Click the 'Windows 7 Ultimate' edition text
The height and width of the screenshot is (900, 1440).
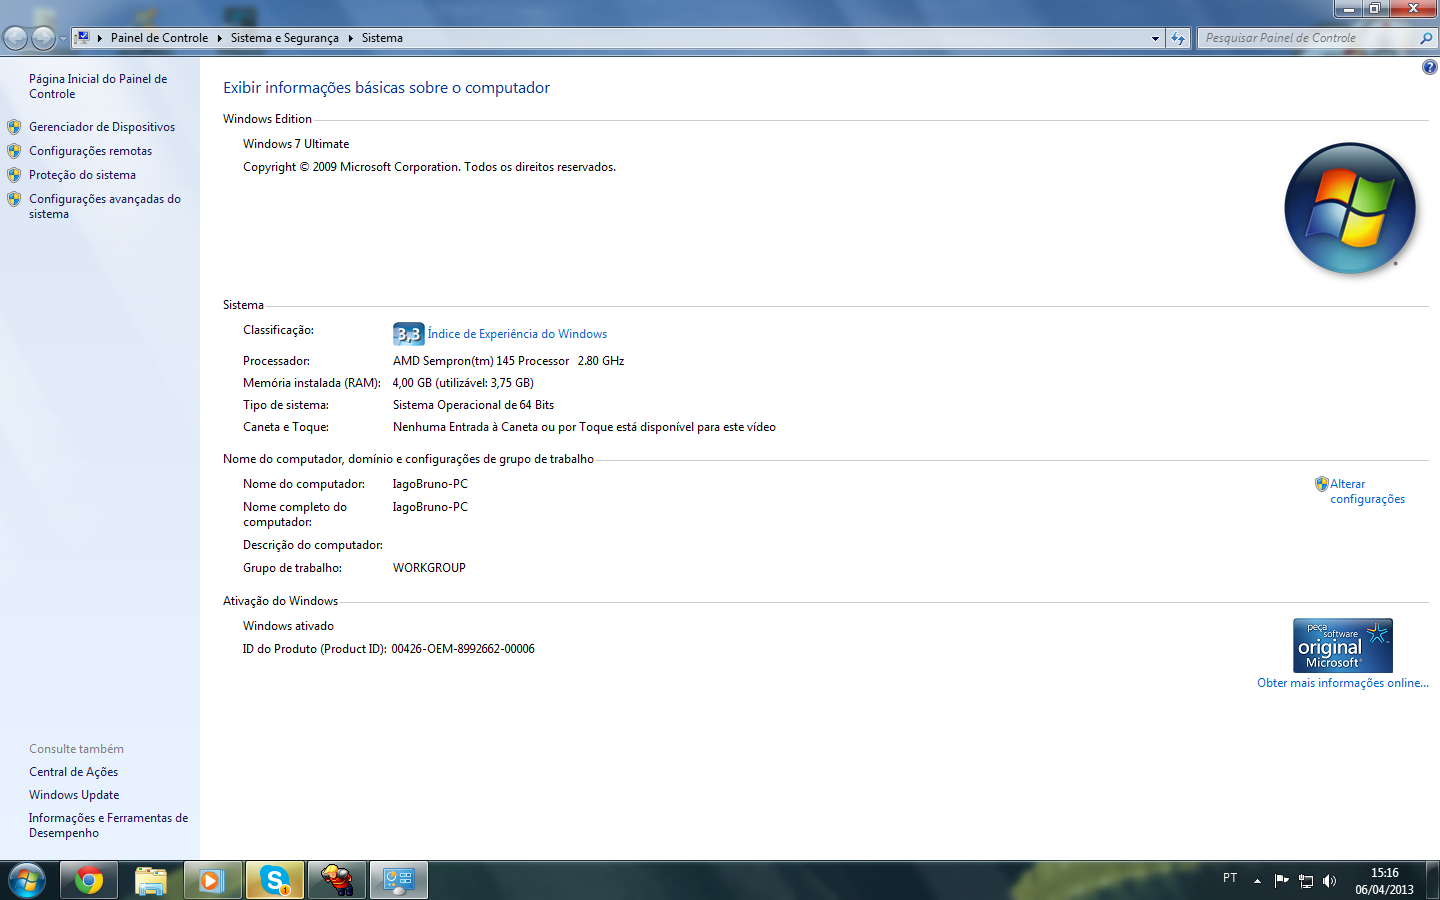296,144
